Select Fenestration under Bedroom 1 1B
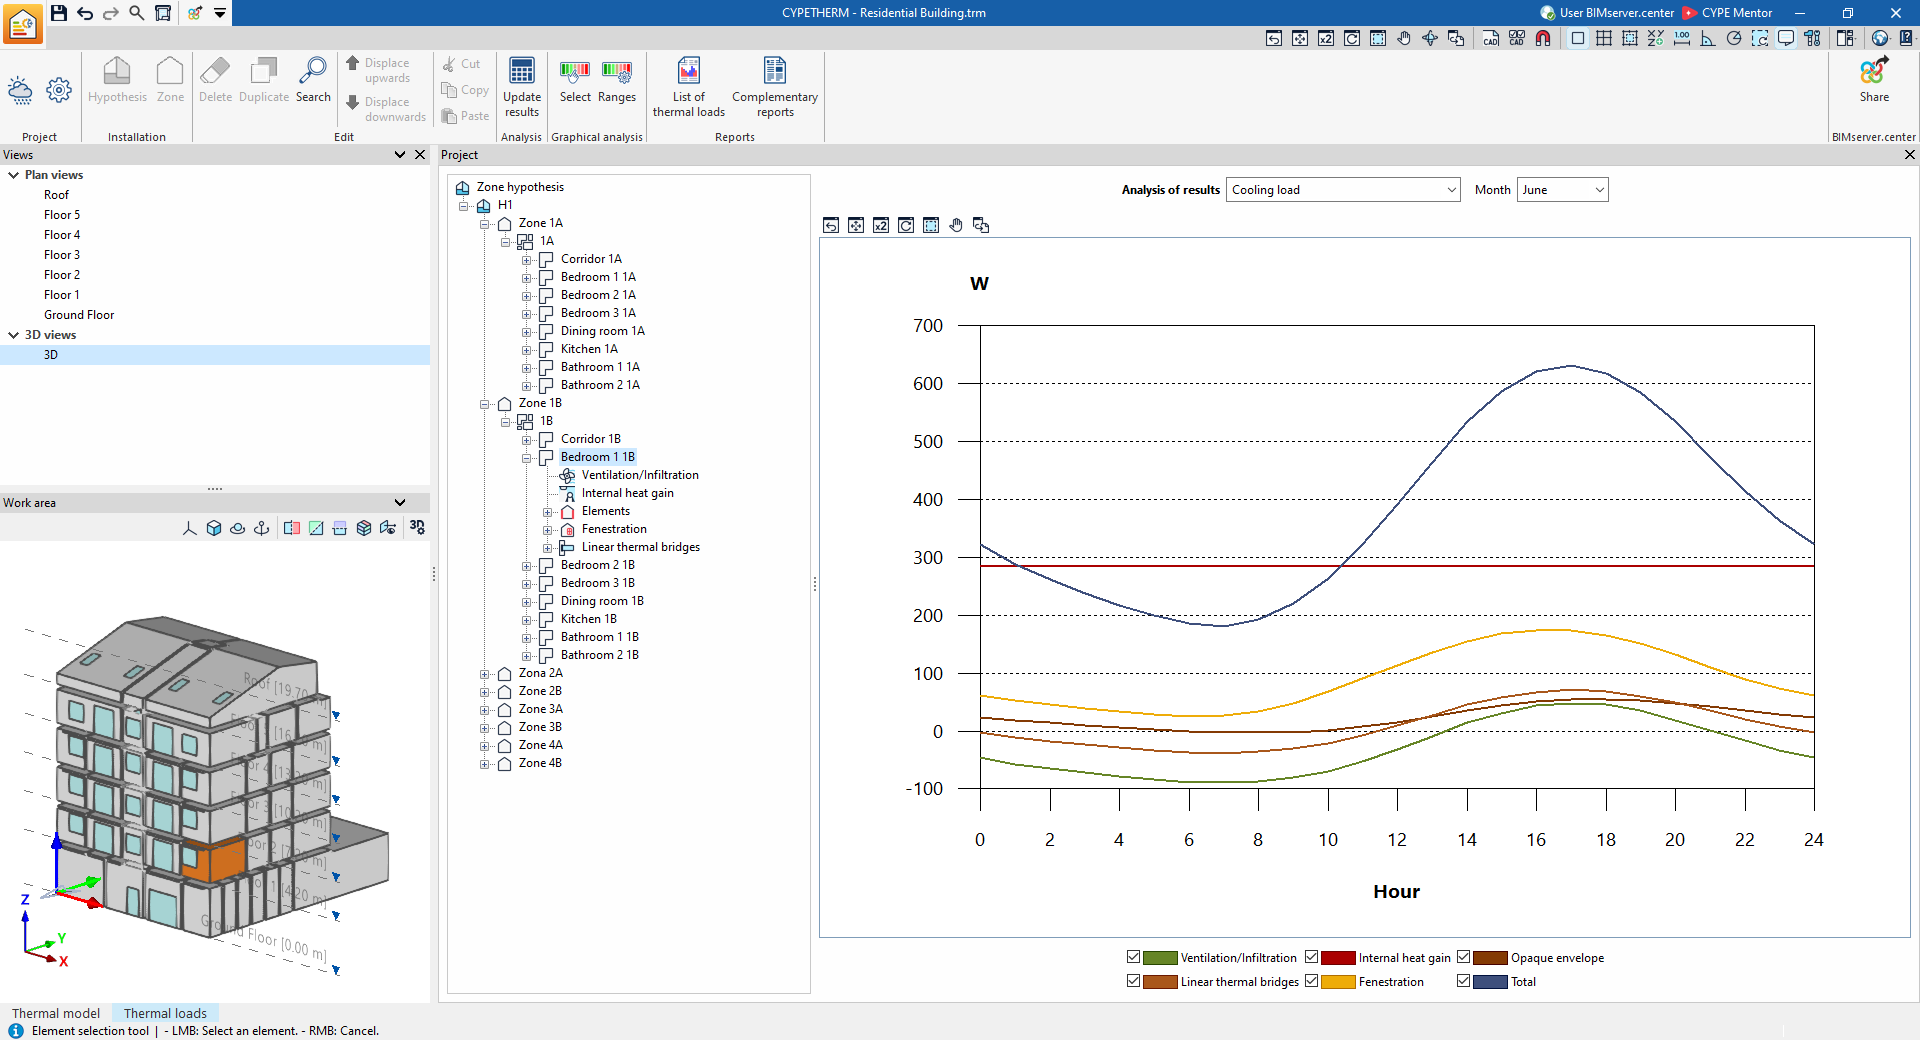The height and width of the screenshot is (1040, 1920). coord(614,529)
